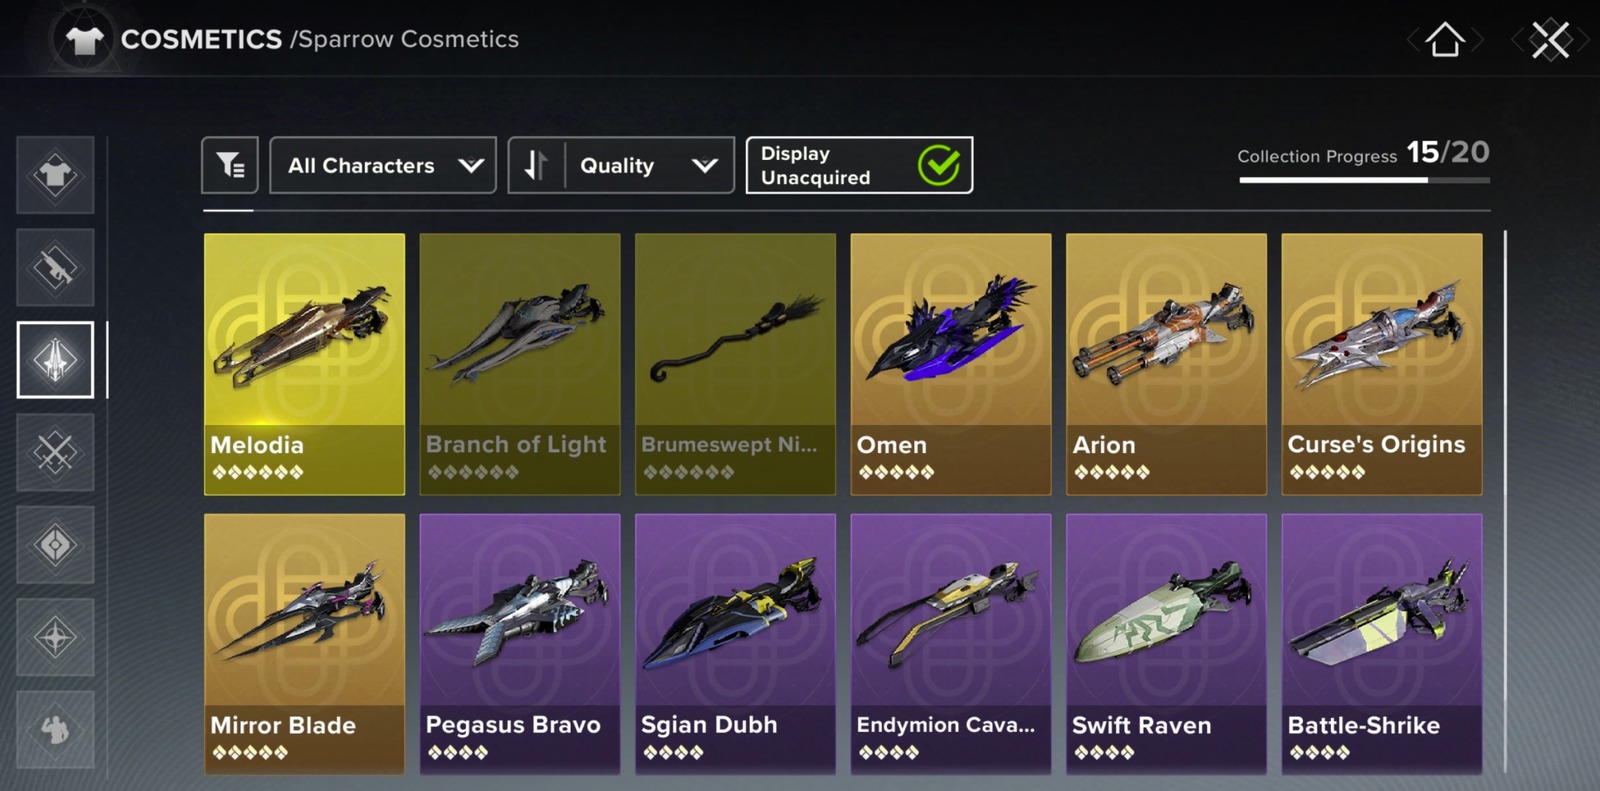
Task: Select the weapon cosmetics sidebar icon
Action: click(x=55, y=267)
